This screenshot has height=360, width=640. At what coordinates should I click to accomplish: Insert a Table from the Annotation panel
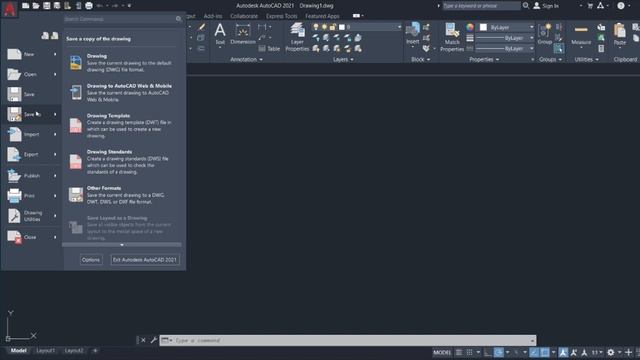pyautogui.click(x=269, y=49)
